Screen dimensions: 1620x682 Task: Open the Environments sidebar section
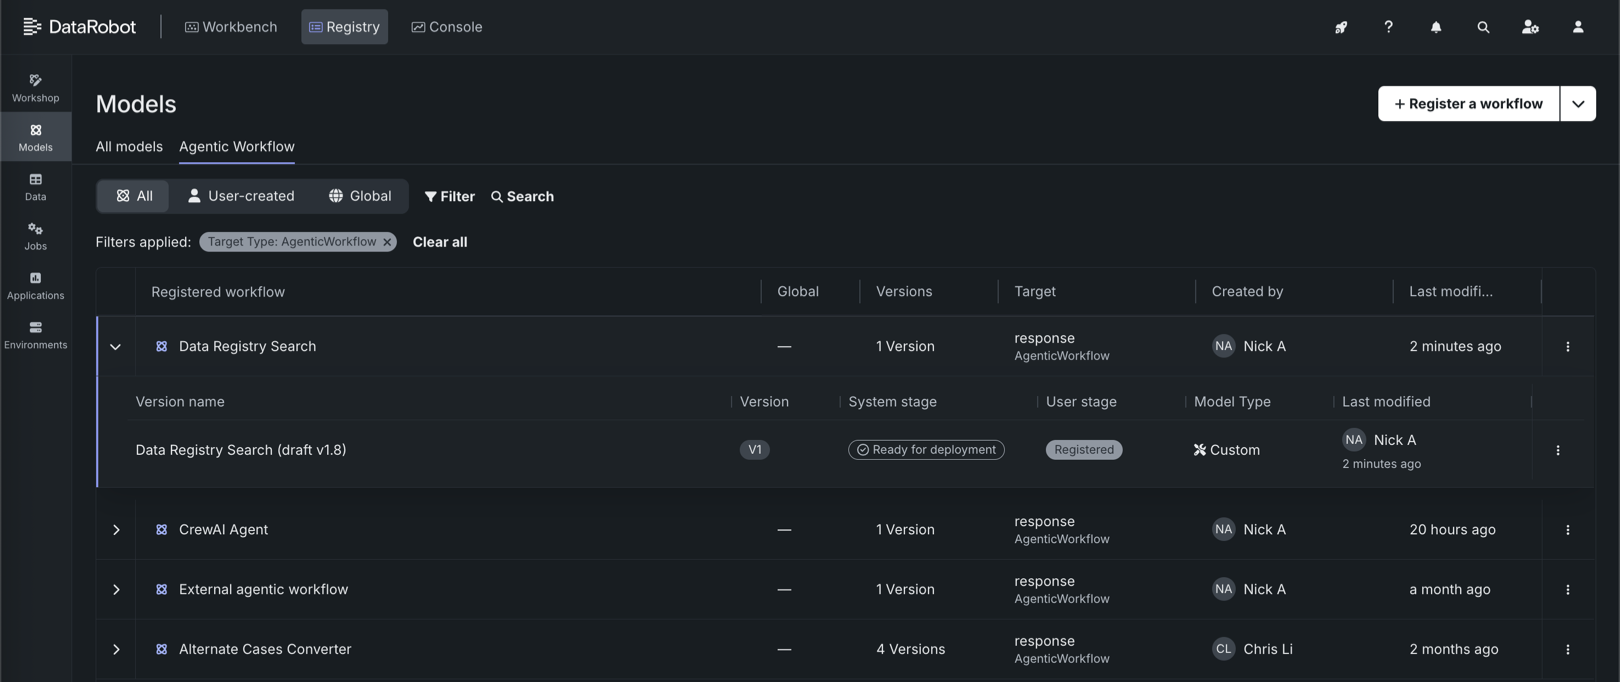[x=35, y=335]
